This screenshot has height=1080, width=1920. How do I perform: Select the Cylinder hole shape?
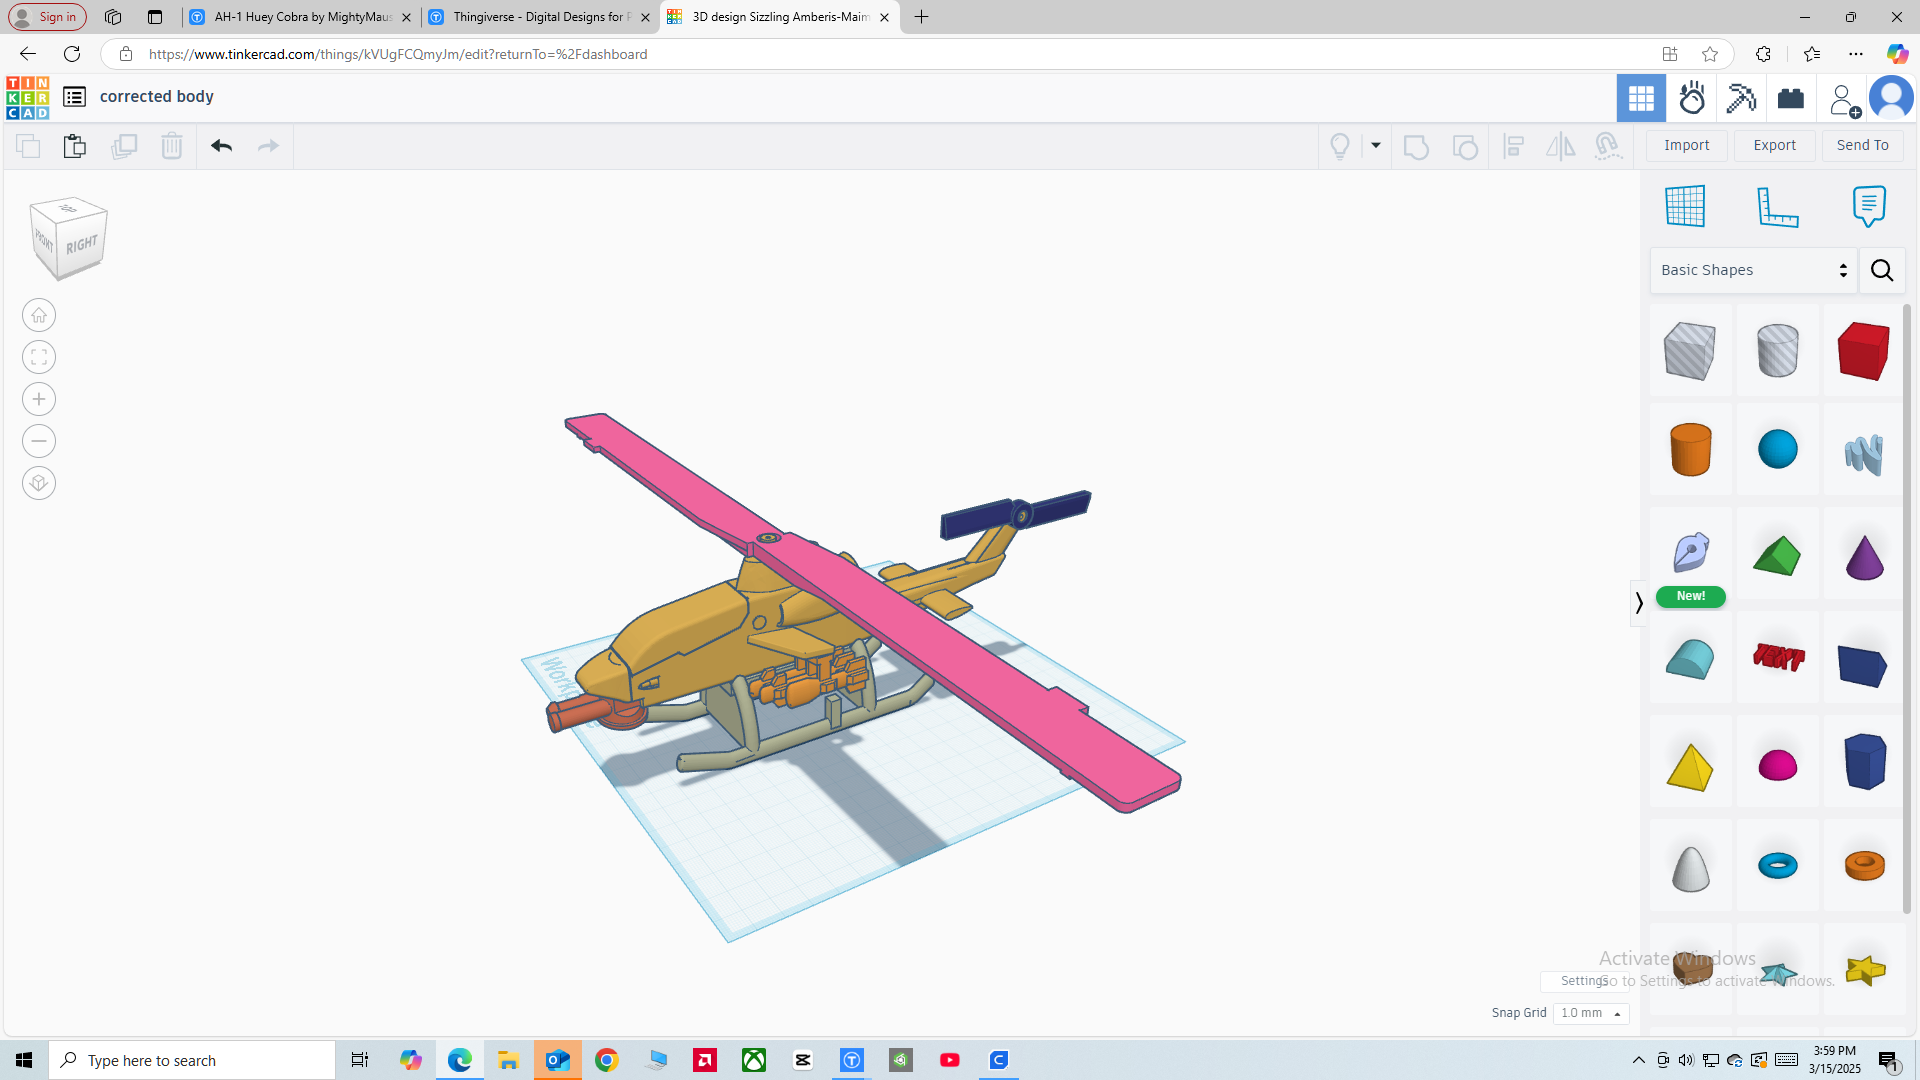pos(1777,350)
